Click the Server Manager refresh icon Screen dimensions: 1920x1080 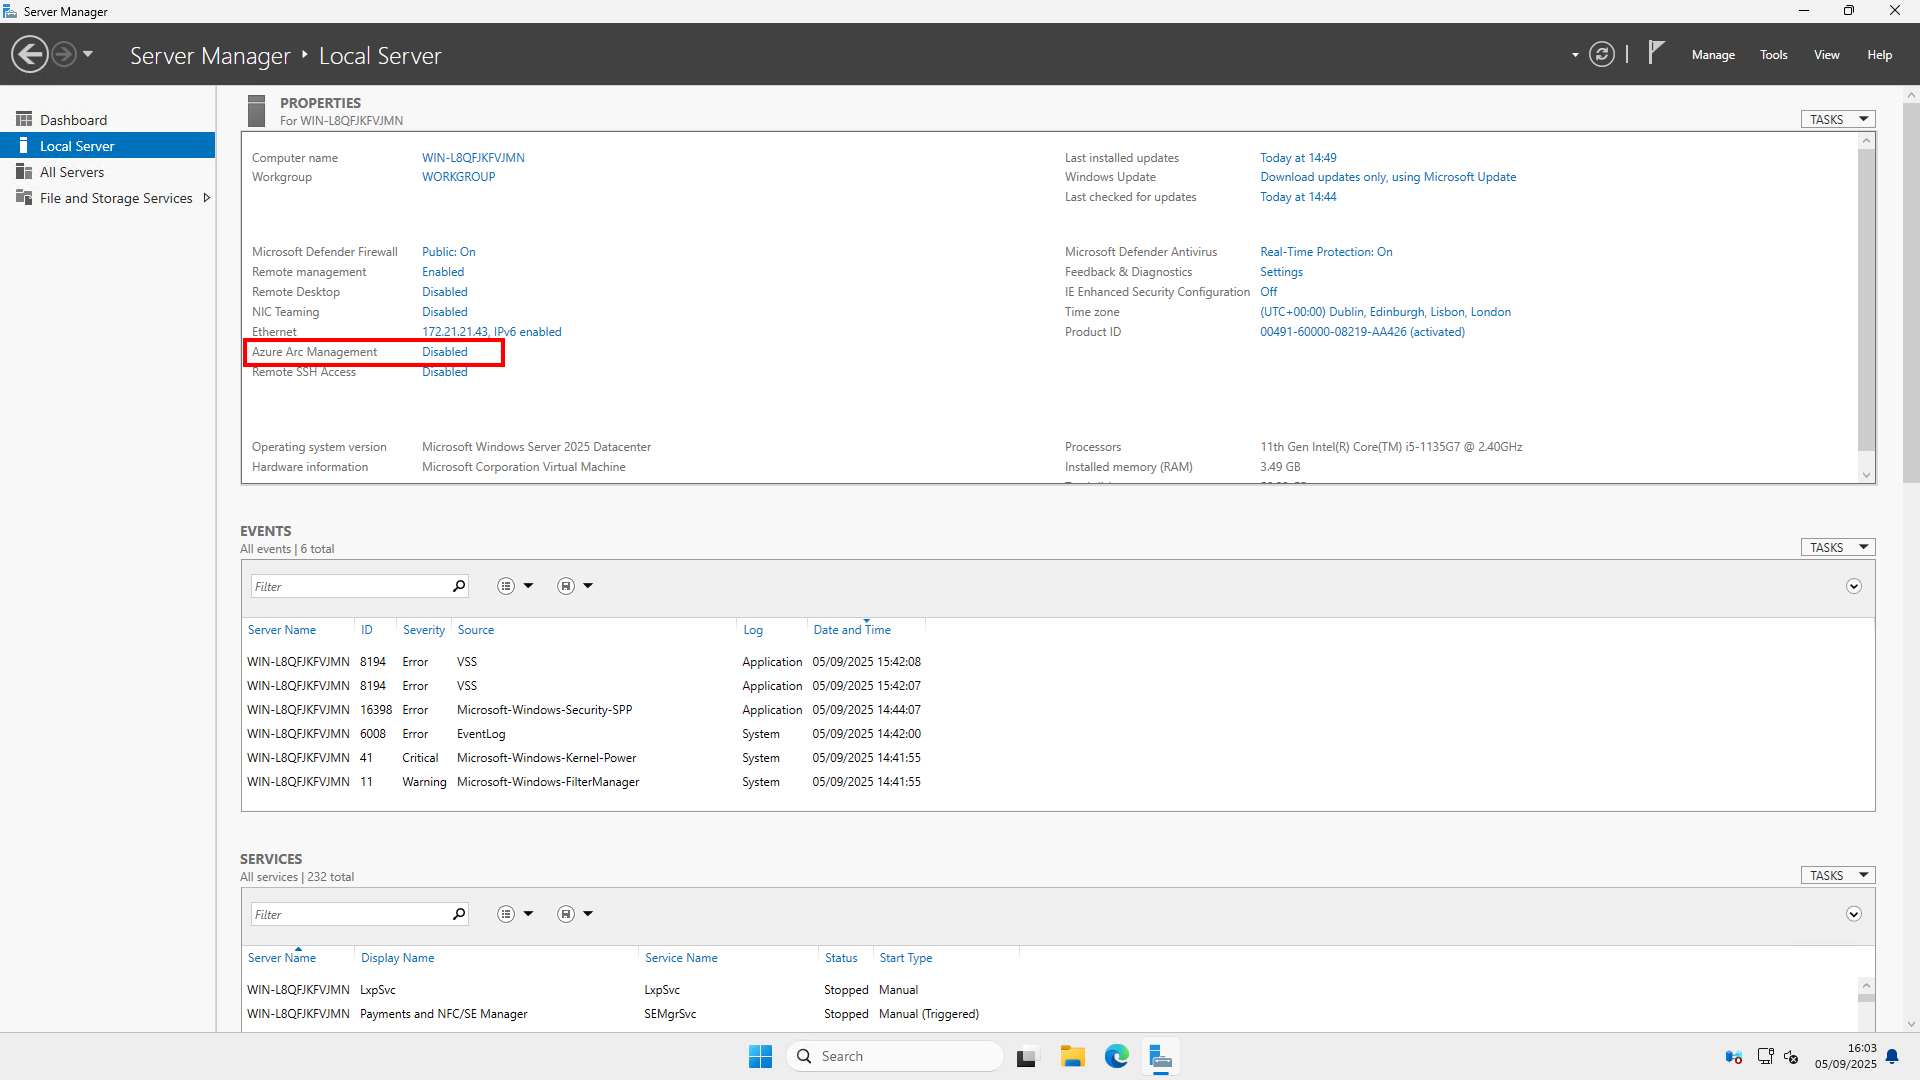pos(1602,54)
